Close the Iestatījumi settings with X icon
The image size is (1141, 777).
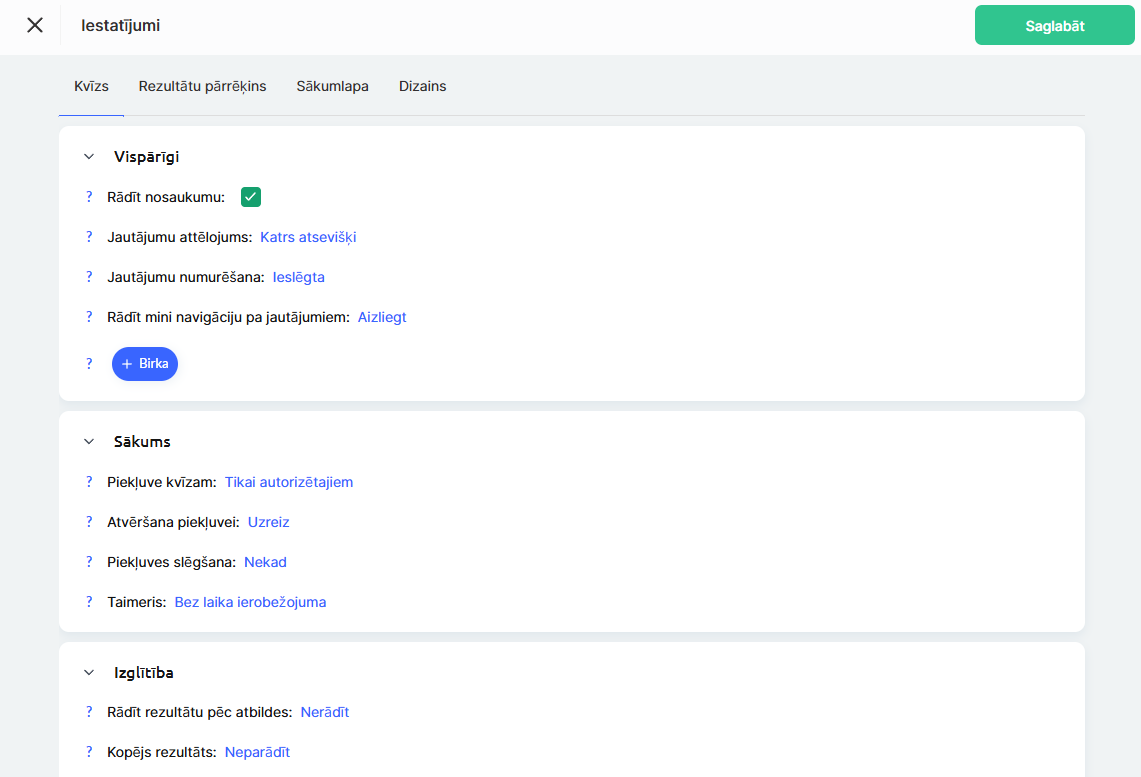(x=35, y=25)
